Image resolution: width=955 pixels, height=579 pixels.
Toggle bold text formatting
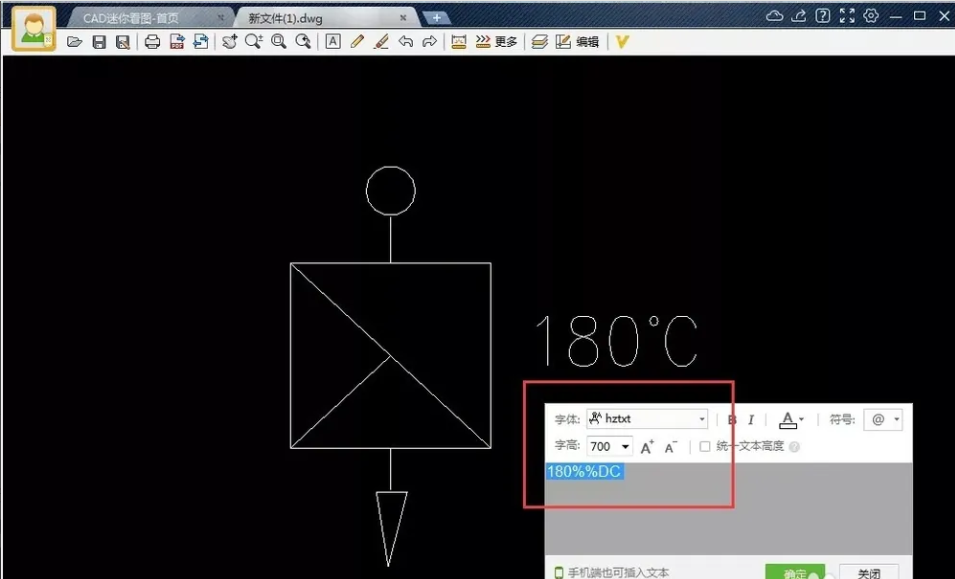tap(732, 420)
